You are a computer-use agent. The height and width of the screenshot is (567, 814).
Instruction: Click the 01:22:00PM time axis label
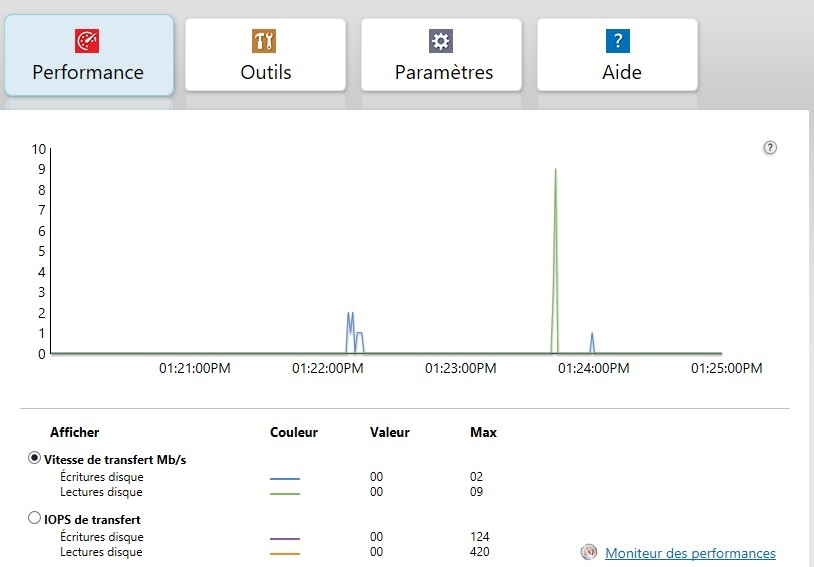tap(328, 369)
